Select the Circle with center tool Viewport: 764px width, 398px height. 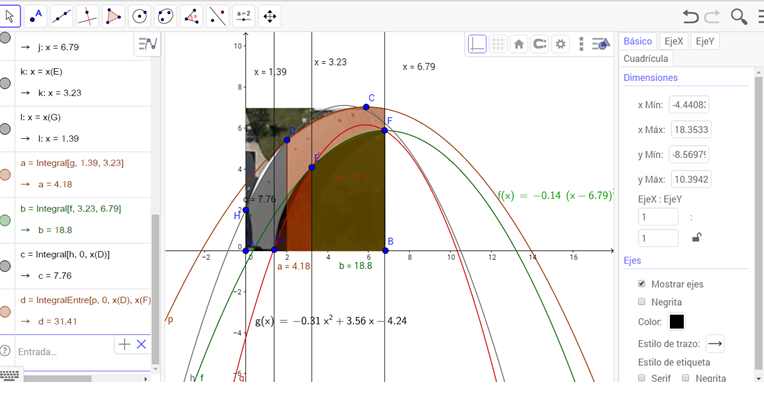coord(140,16)
